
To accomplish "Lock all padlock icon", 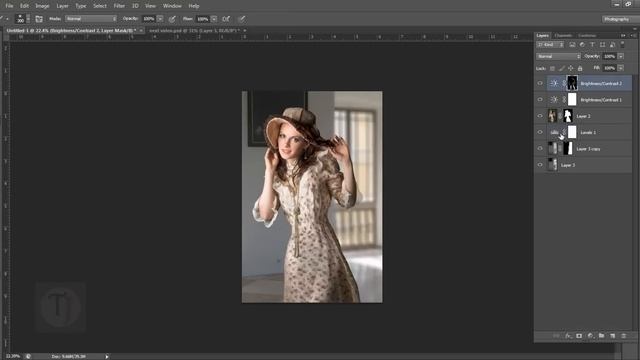I will [x=580, y=68].
